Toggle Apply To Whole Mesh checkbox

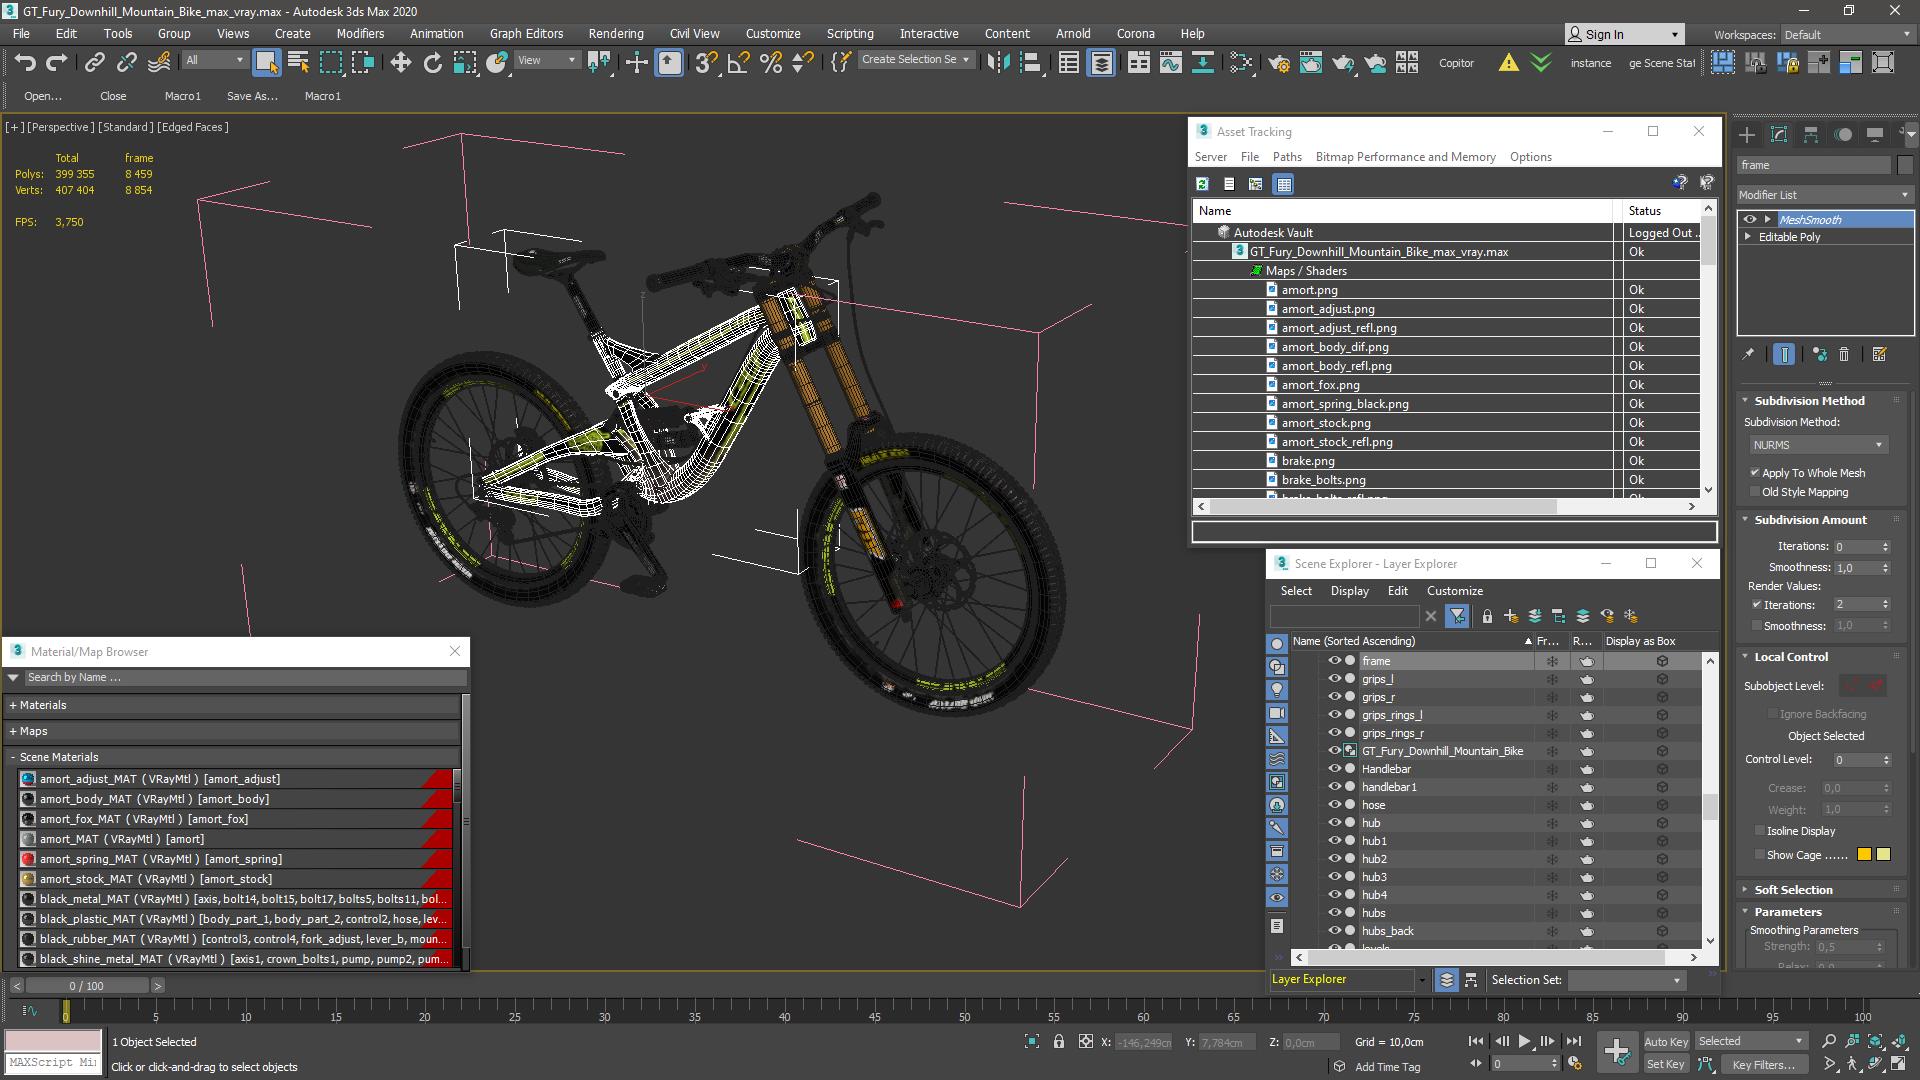pyautogui.click(x=1755, y=473)
